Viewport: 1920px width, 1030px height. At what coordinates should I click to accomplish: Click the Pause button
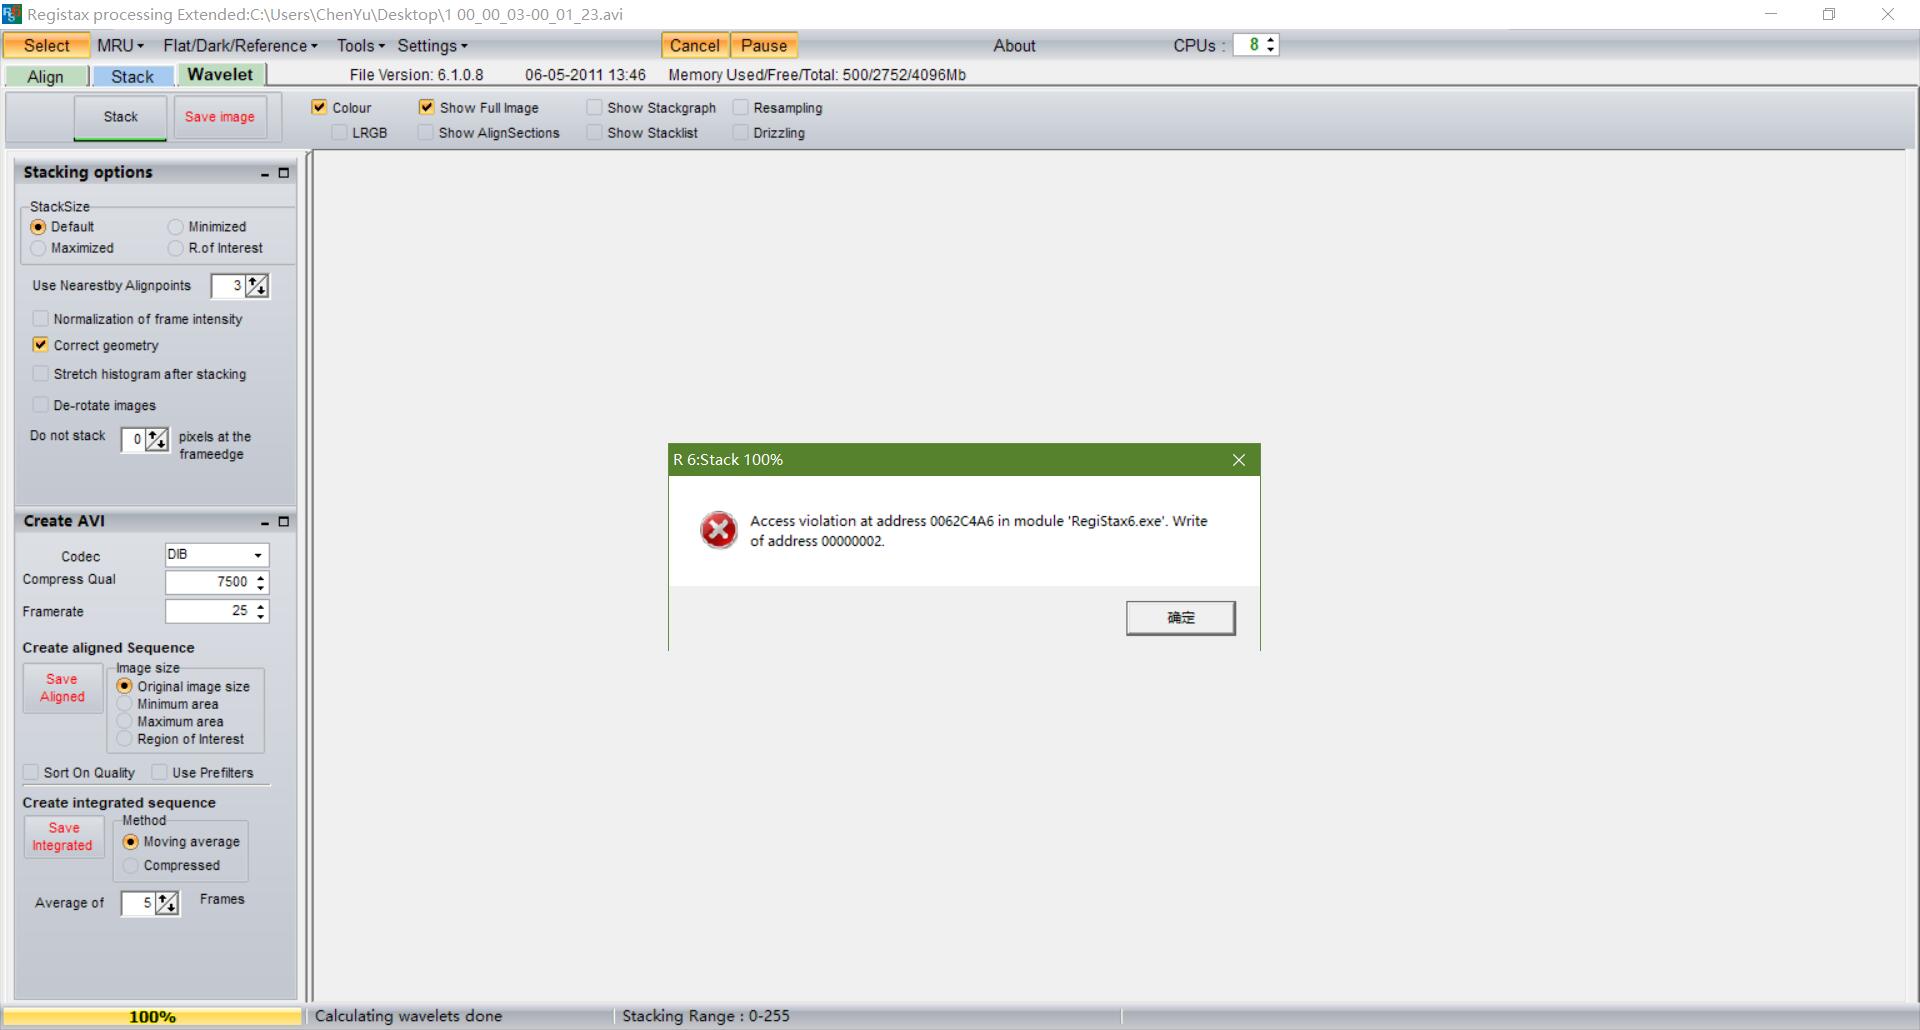coord(764,46)
